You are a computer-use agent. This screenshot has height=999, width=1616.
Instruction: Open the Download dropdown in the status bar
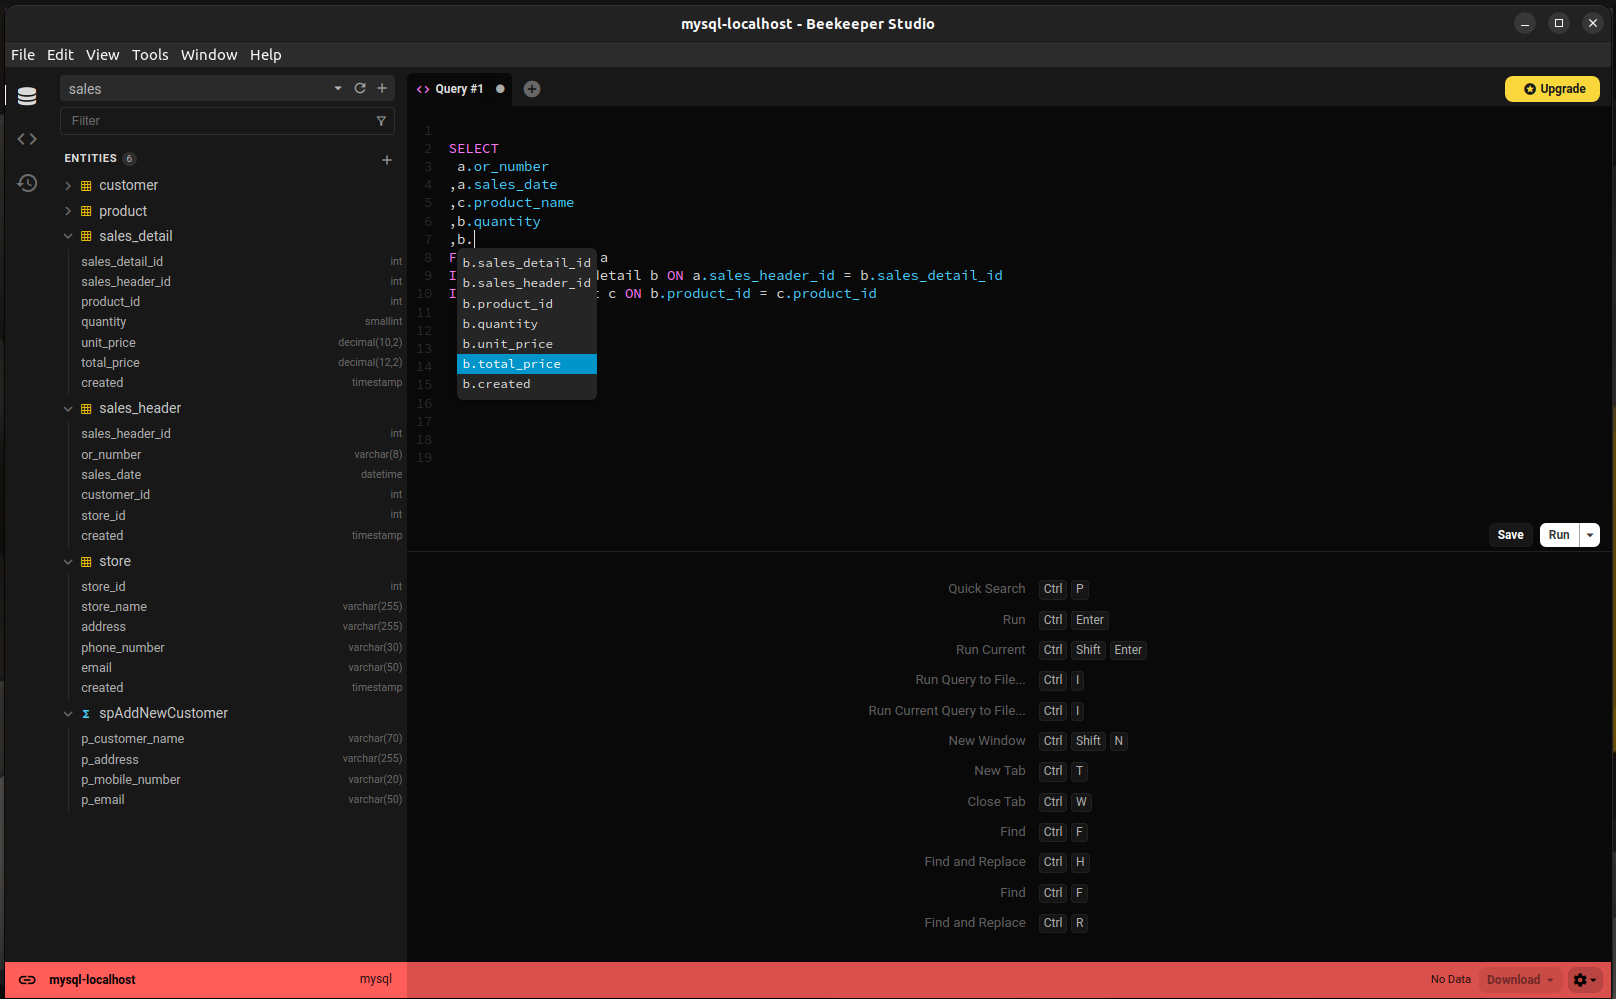pos(1520,980)
